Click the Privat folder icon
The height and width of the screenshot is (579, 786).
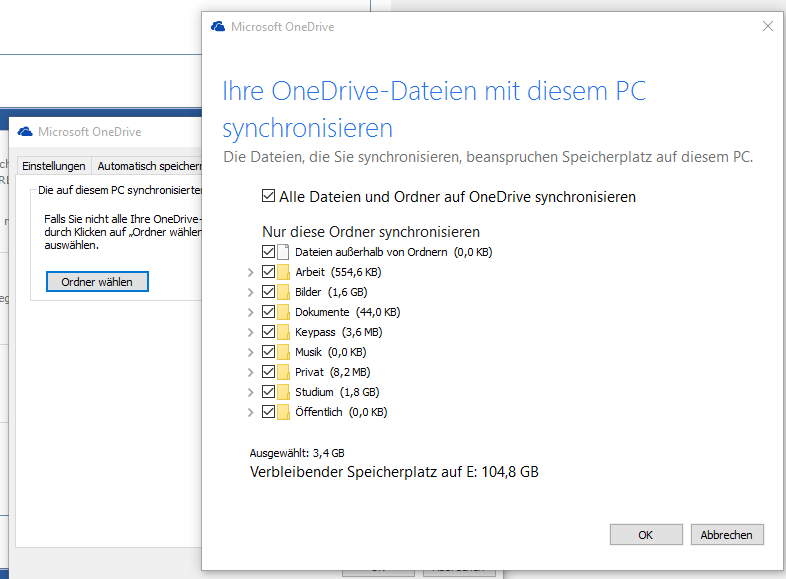[x=283, y=372]
